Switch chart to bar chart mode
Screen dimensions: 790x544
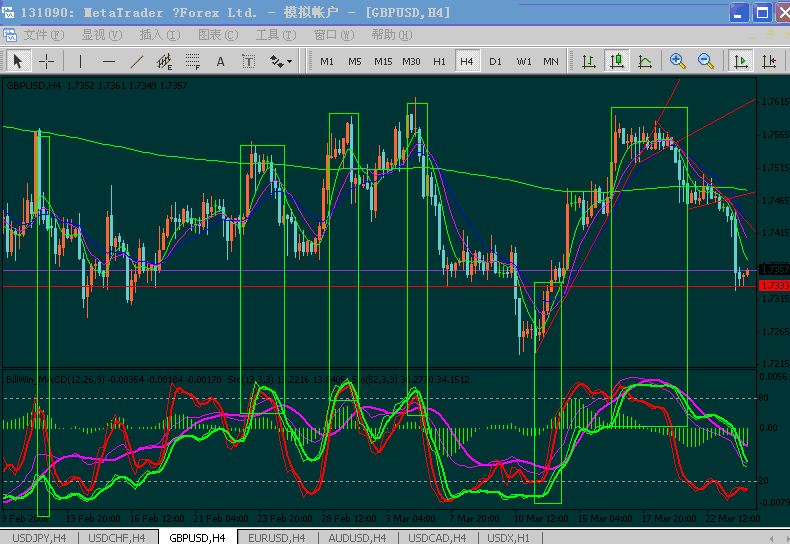[x=589, y=61]
